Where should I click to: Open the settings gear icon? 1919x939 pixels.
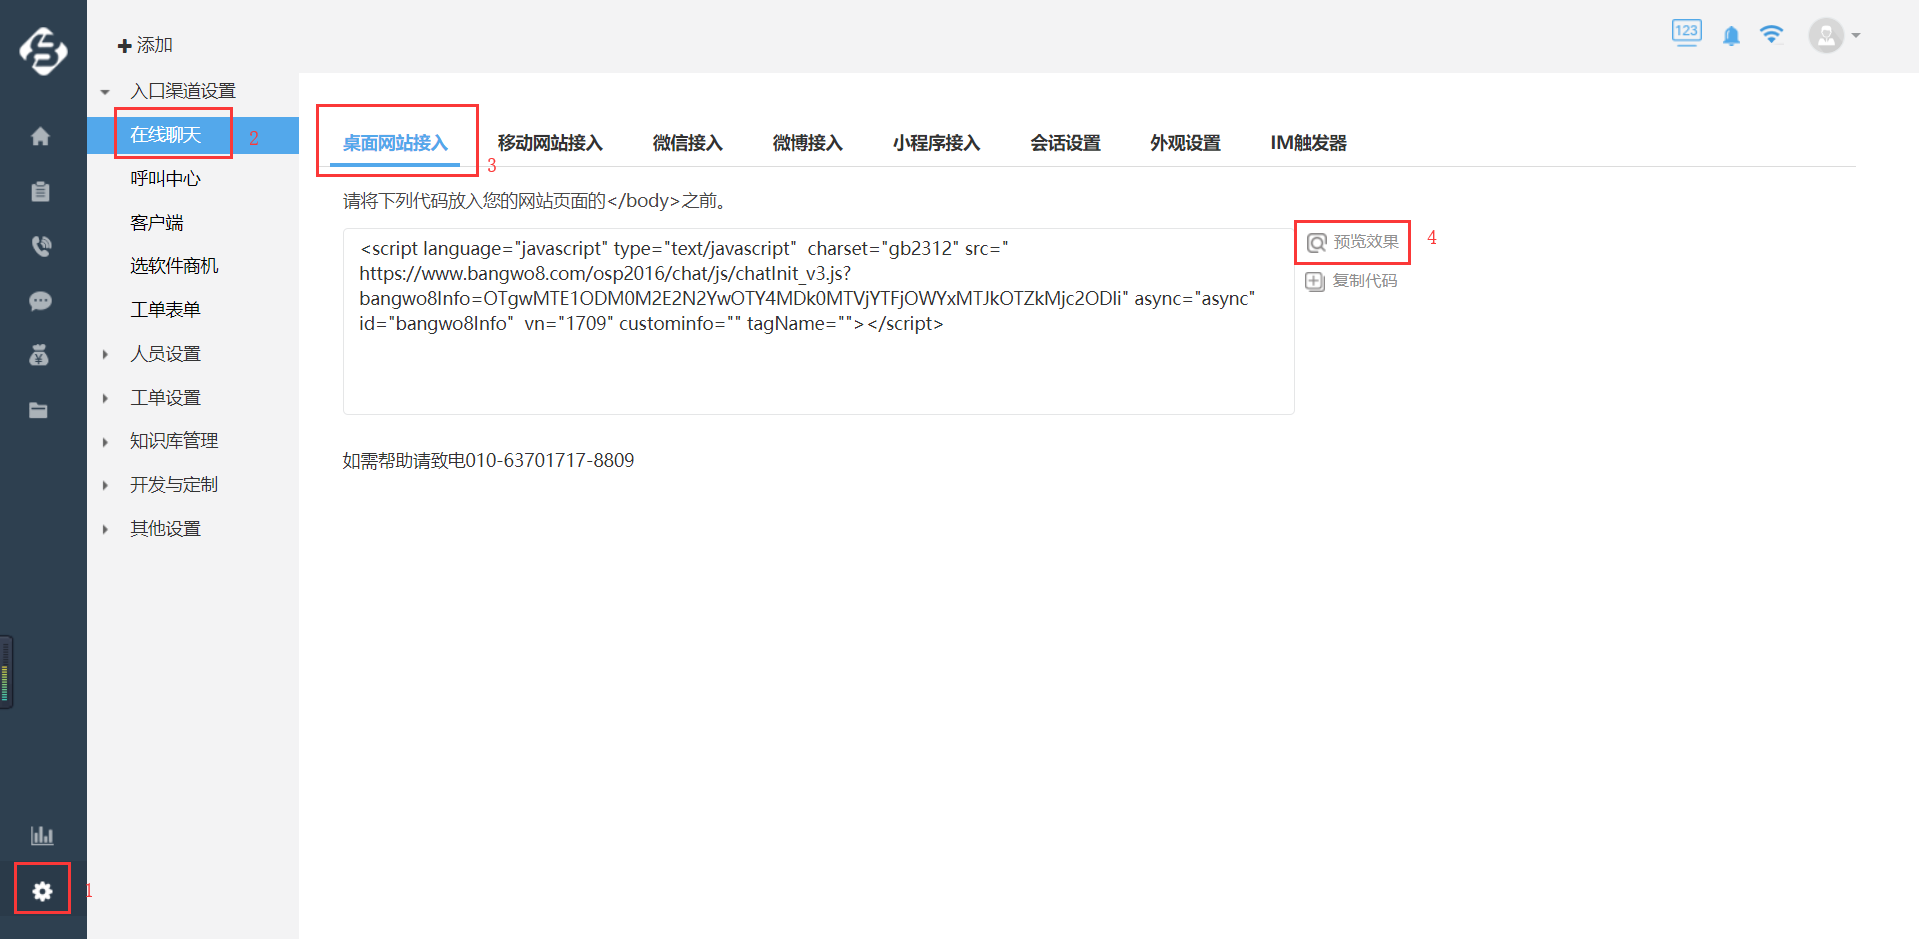[42, 891]
